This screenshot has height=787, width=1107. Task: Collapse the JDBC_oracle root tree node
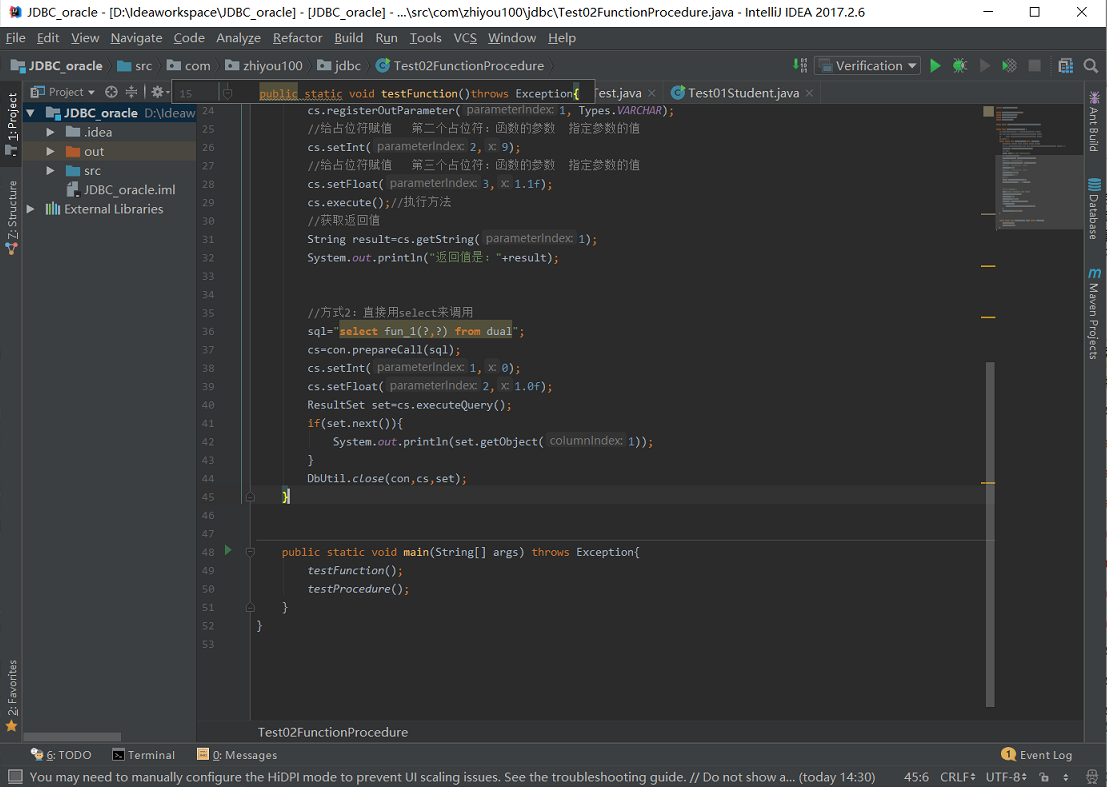point(30,113)
